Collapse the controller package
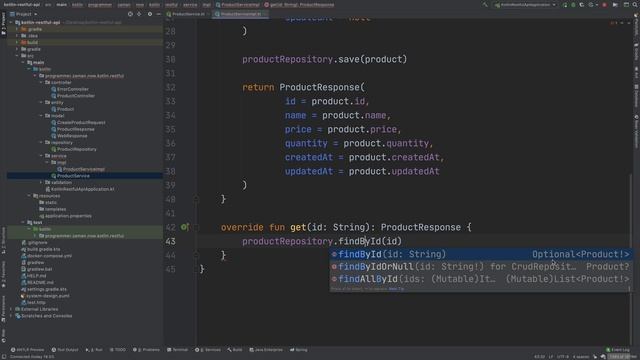 (x=41, y=82)
